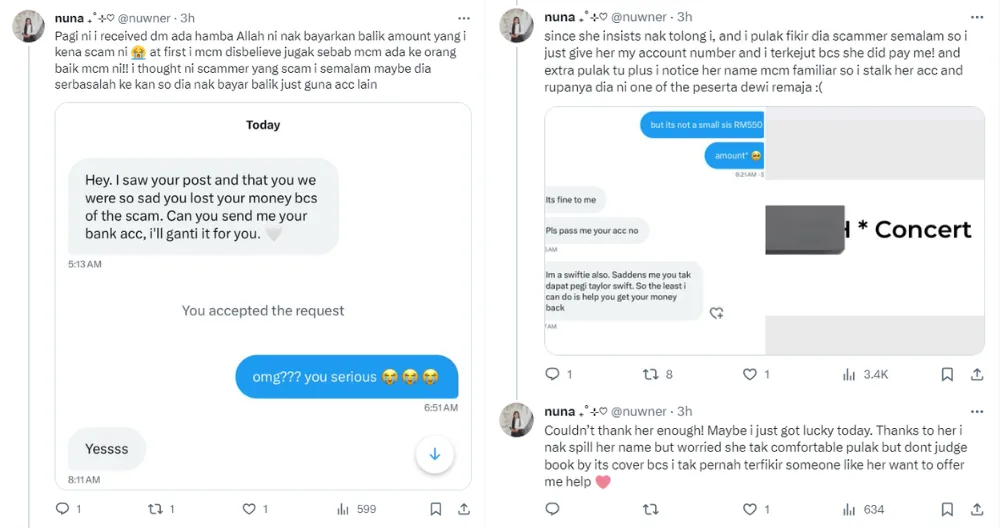Open more options of bottom right tweet
The height and width of the screenshot is (530, 1000).
(x=976, y=411)
